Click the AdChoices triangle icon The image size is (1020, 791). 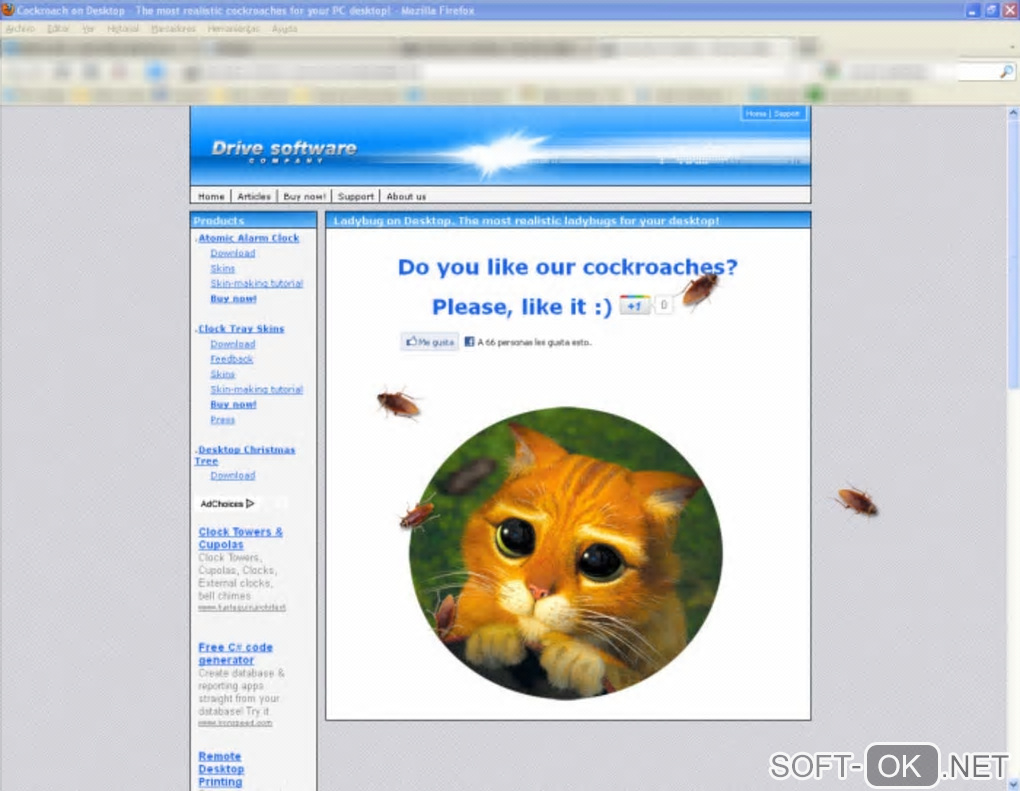coord(250,503)
